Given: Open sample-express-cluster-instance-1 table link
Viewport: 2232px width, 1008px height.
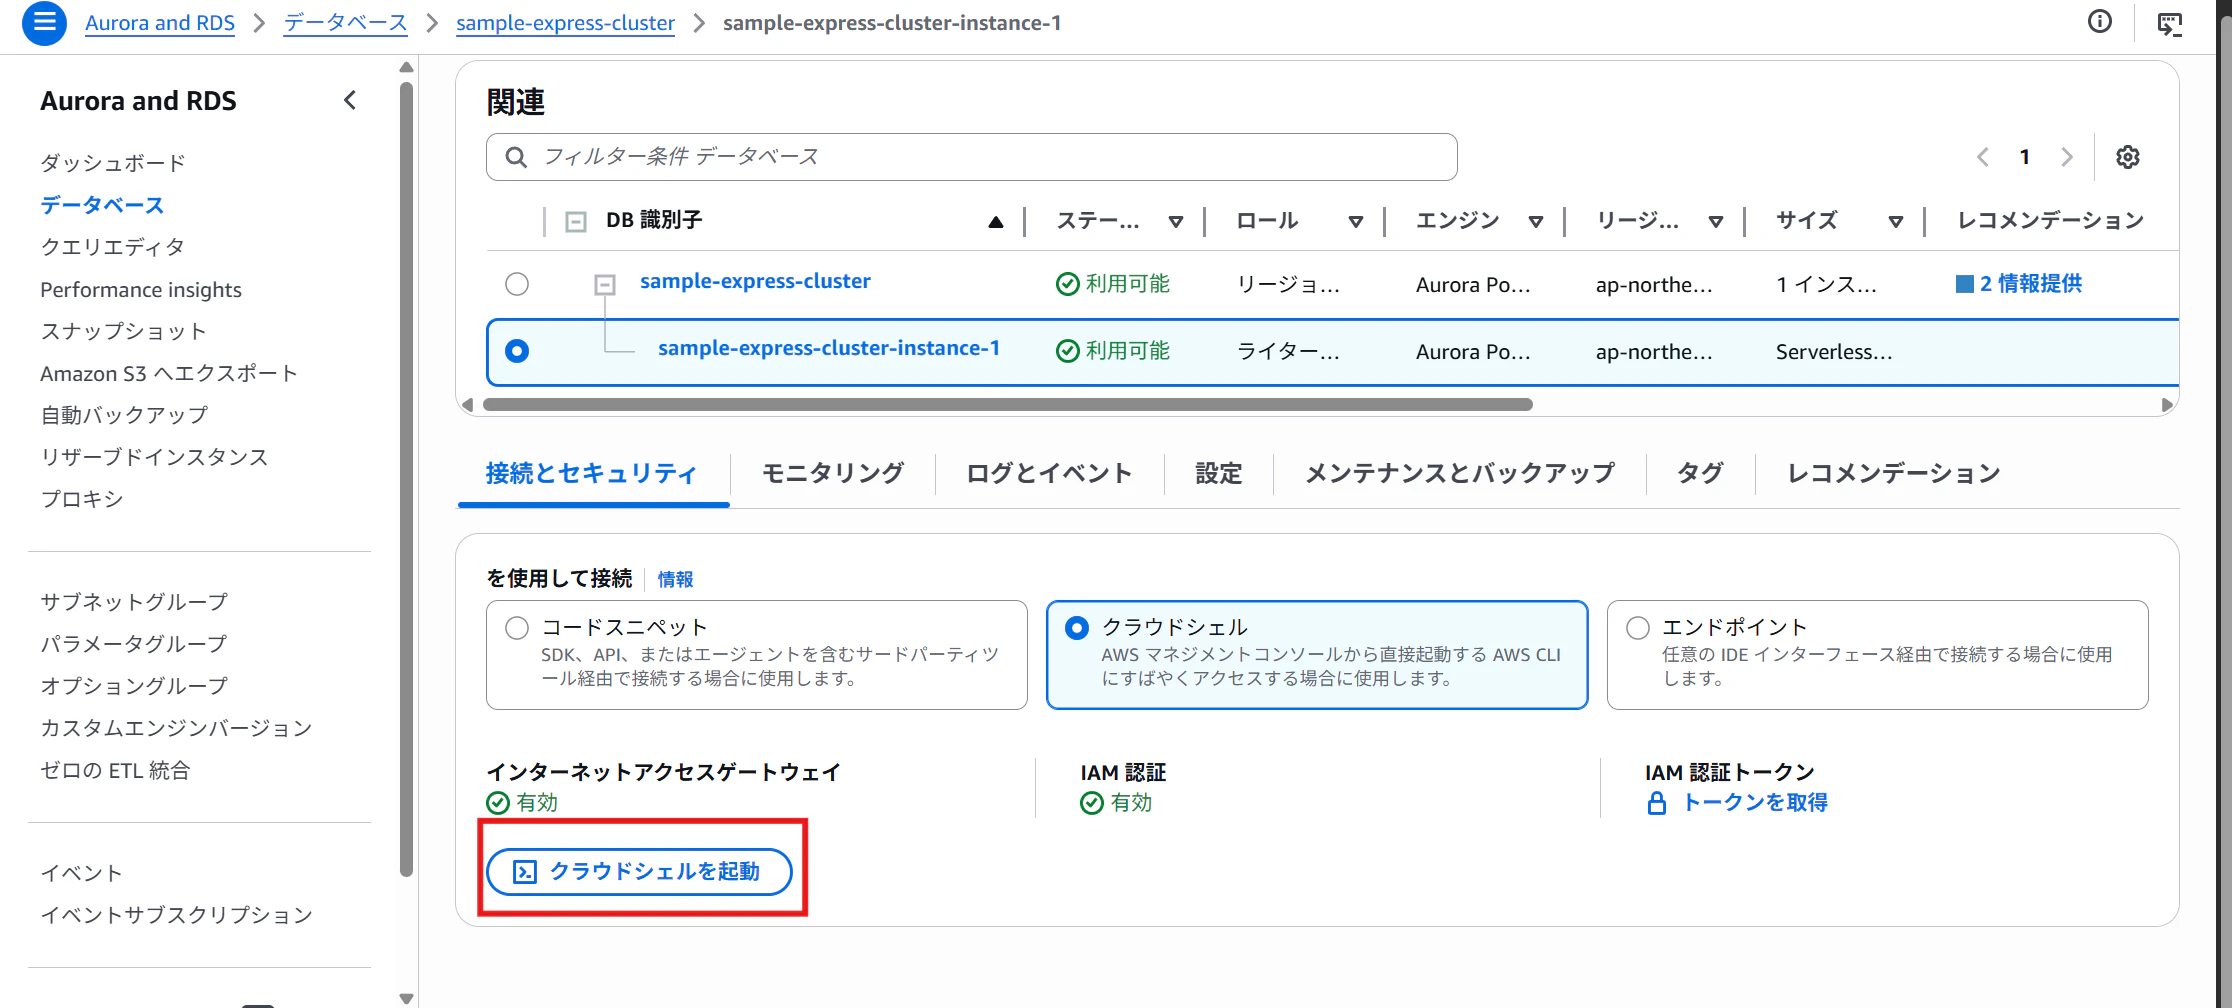Looking at the screenshot, I should (x=829, y=349).
